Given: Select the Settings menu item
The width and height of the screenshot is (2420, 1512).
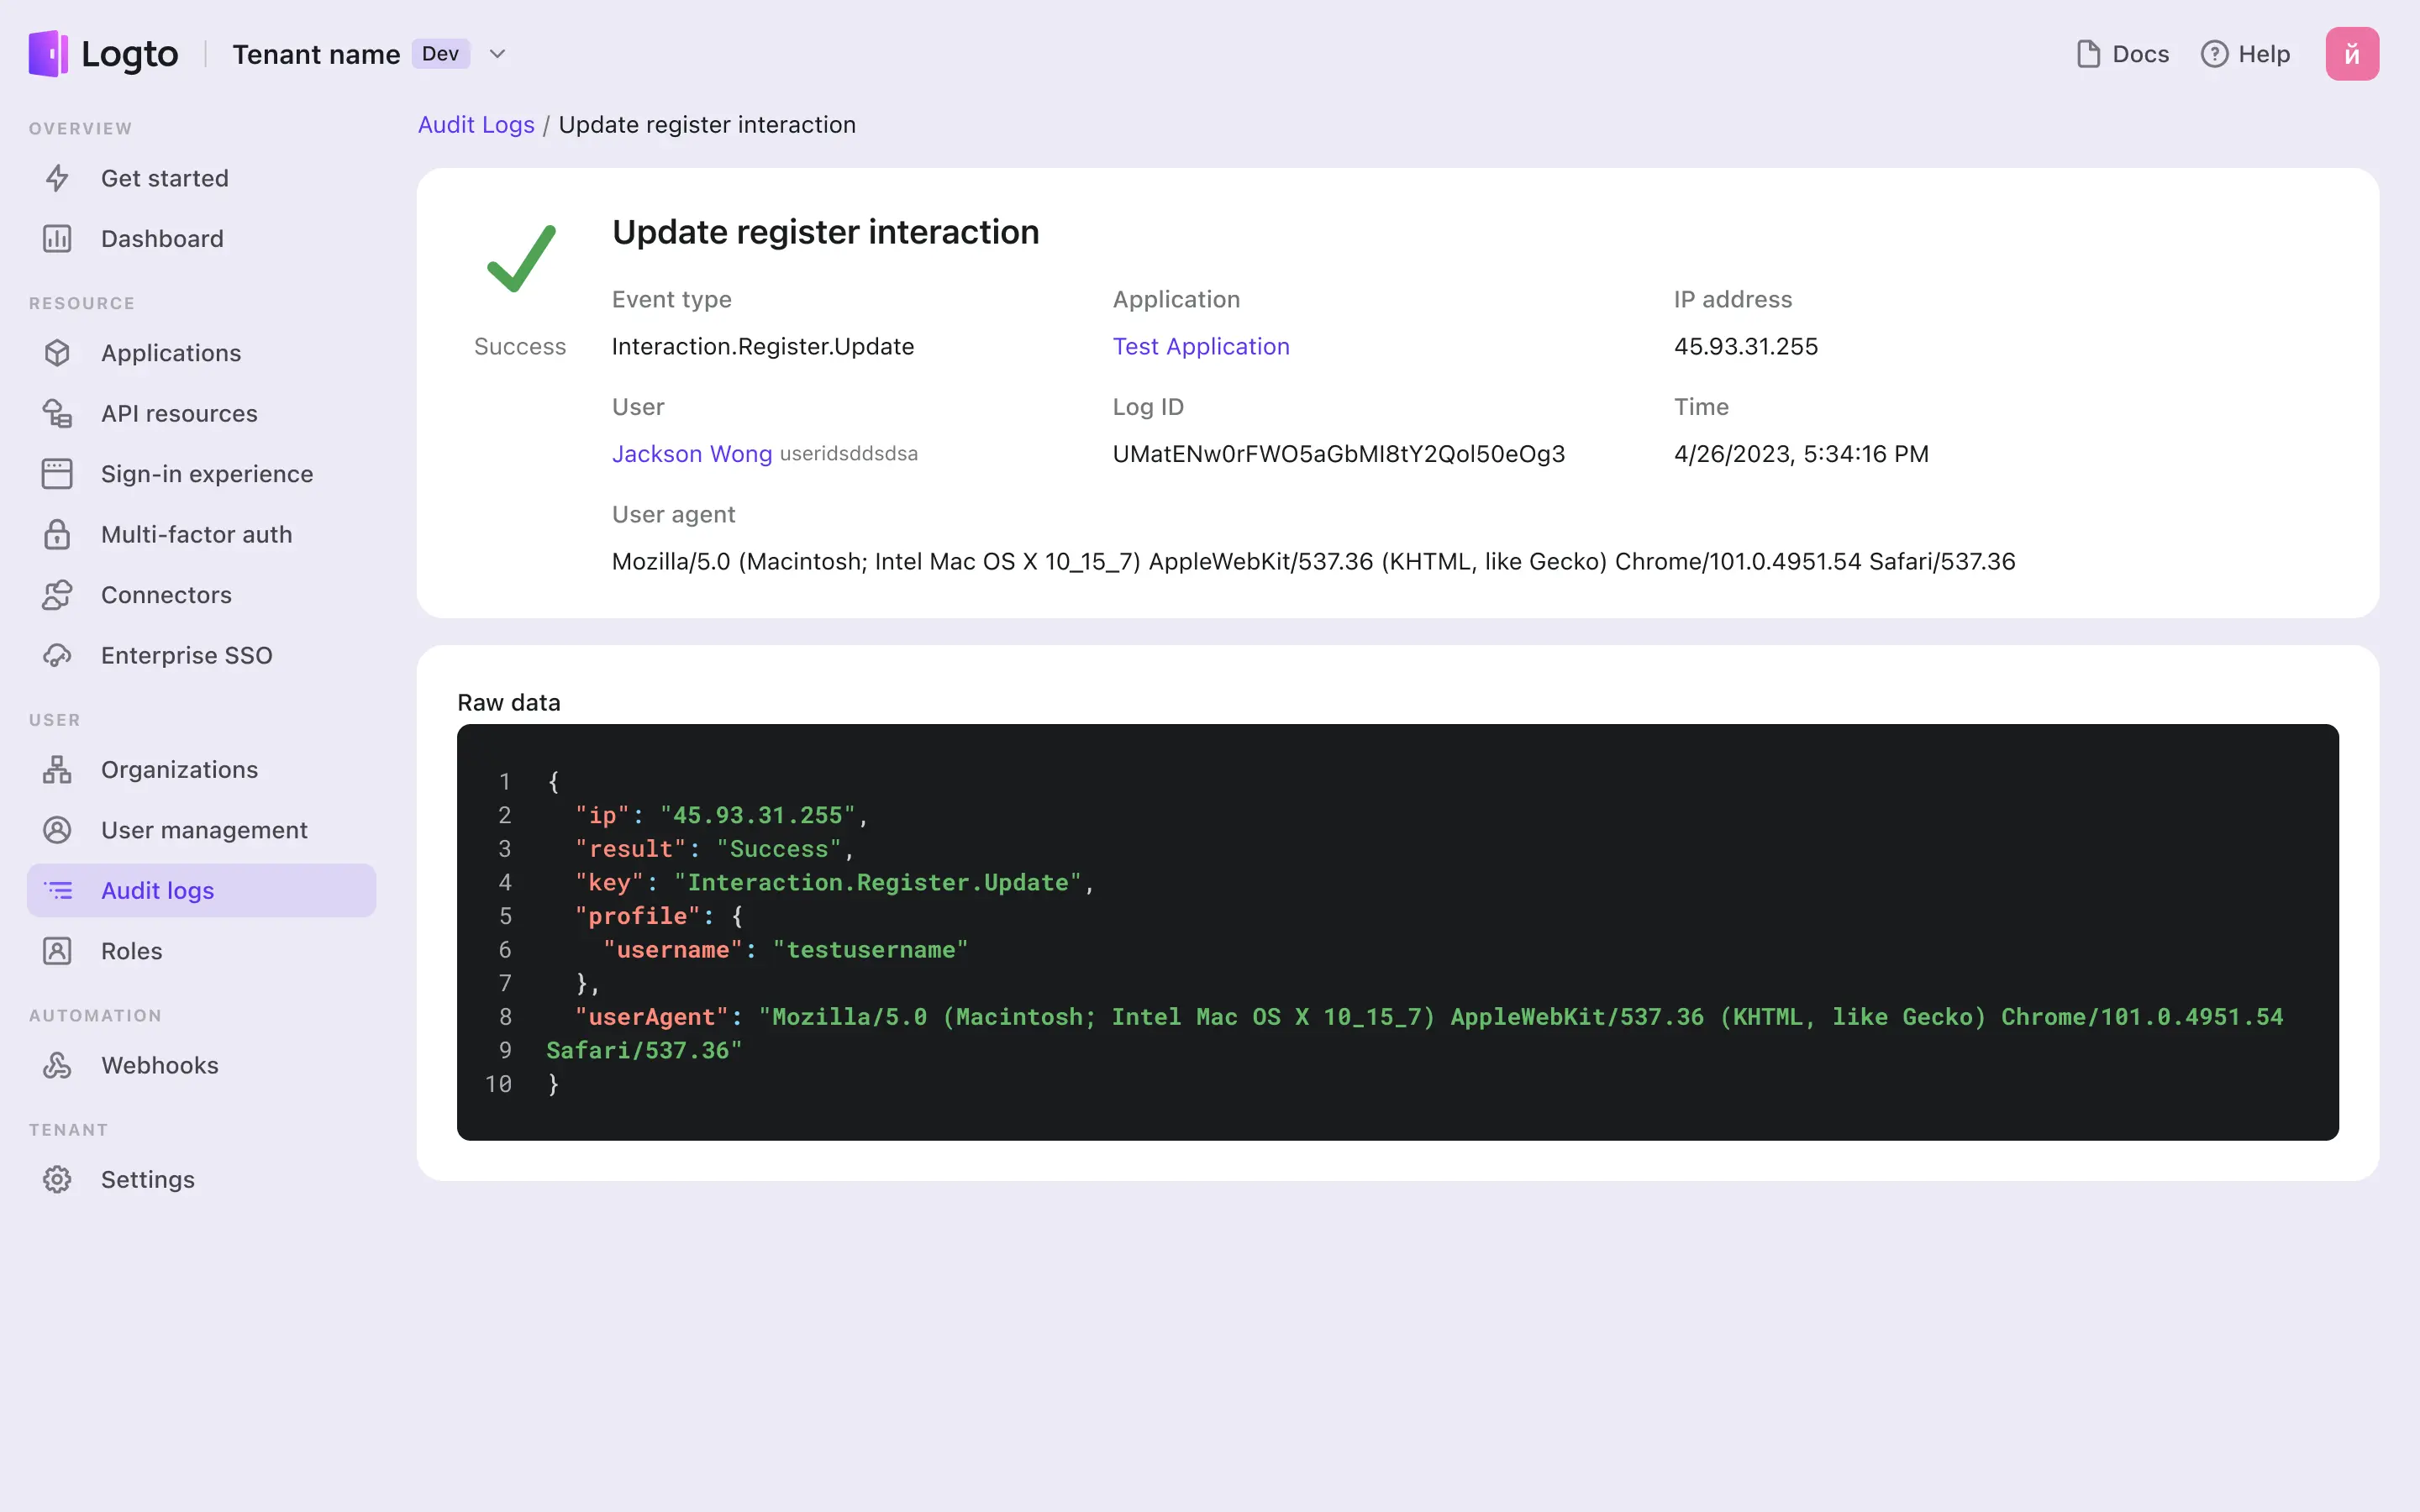Looking at the screenshot, I should [x=146, y=1179].
